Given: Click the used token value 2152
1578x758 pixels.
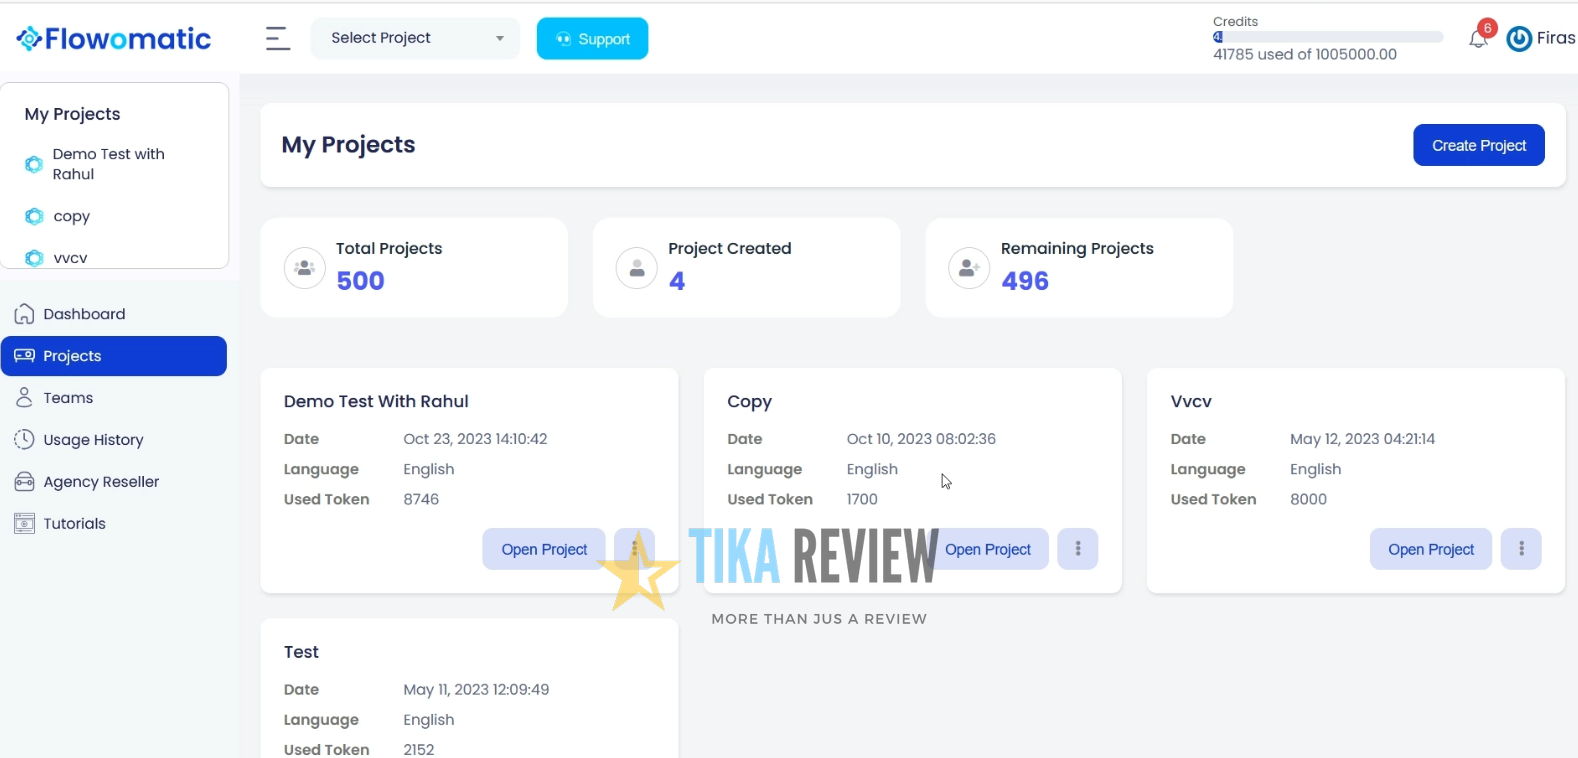Looking at the screenshot, I should click(419, 749).
